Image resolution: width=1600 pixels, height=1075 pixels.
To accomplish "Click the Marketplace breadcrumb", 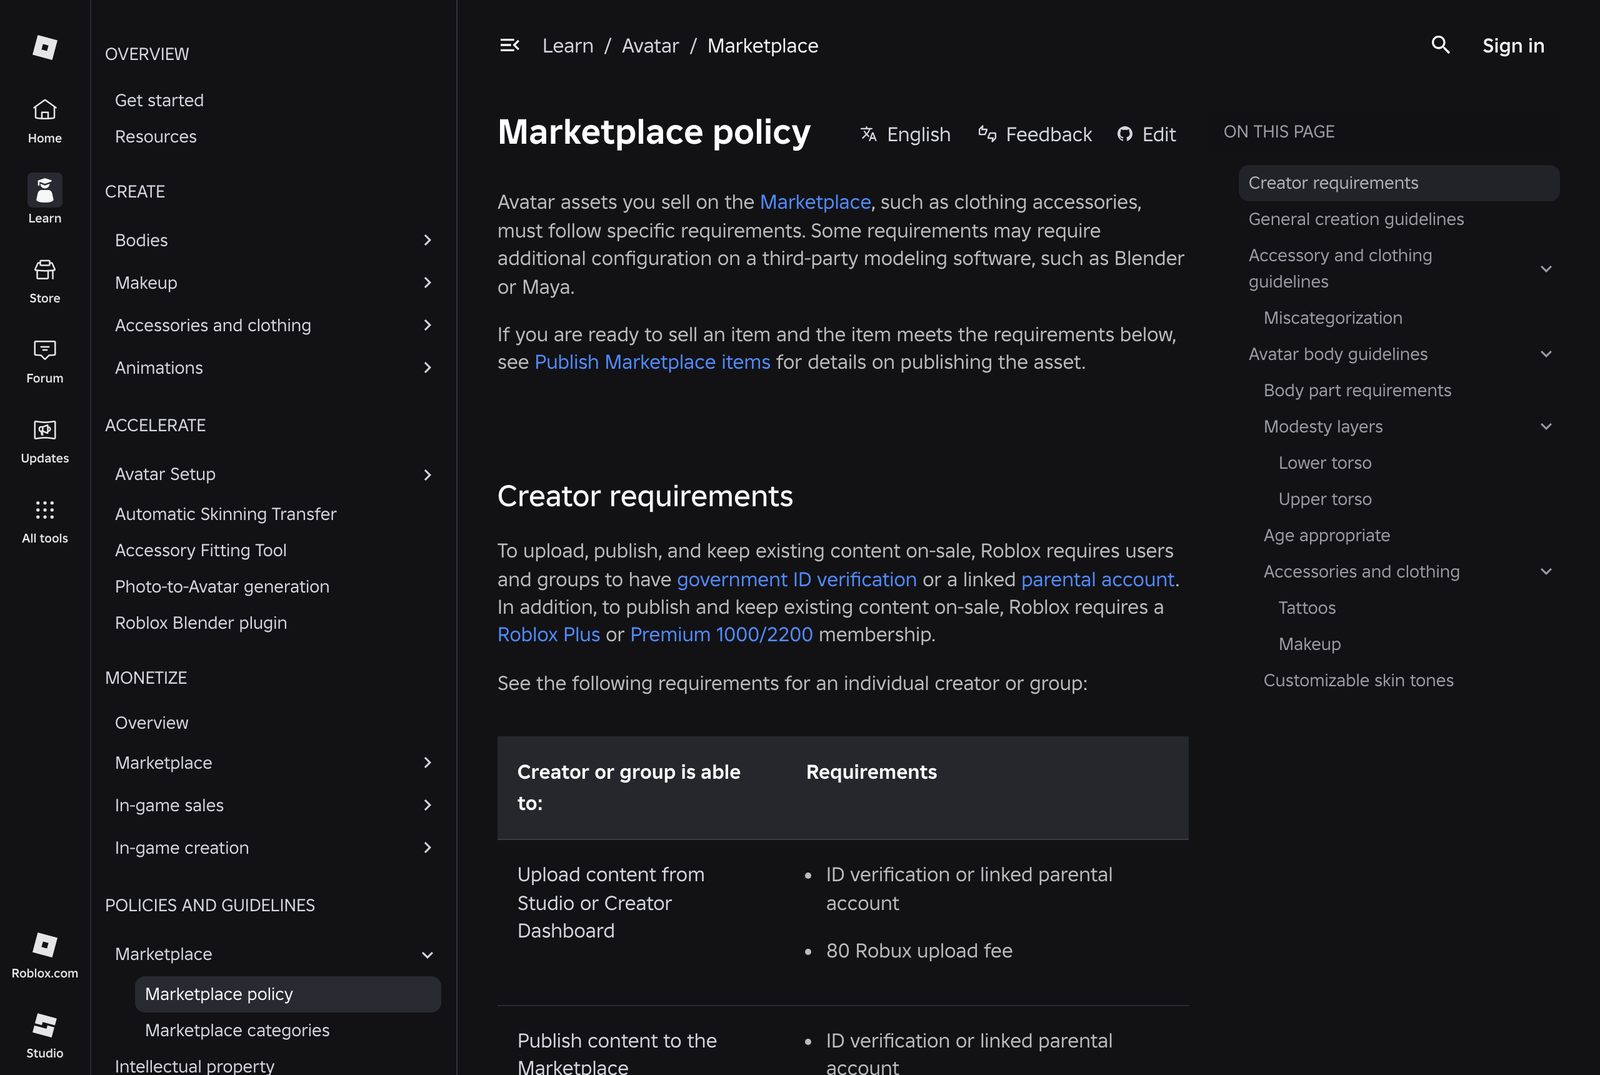I will pyautogui.click(x=763, y=46).
